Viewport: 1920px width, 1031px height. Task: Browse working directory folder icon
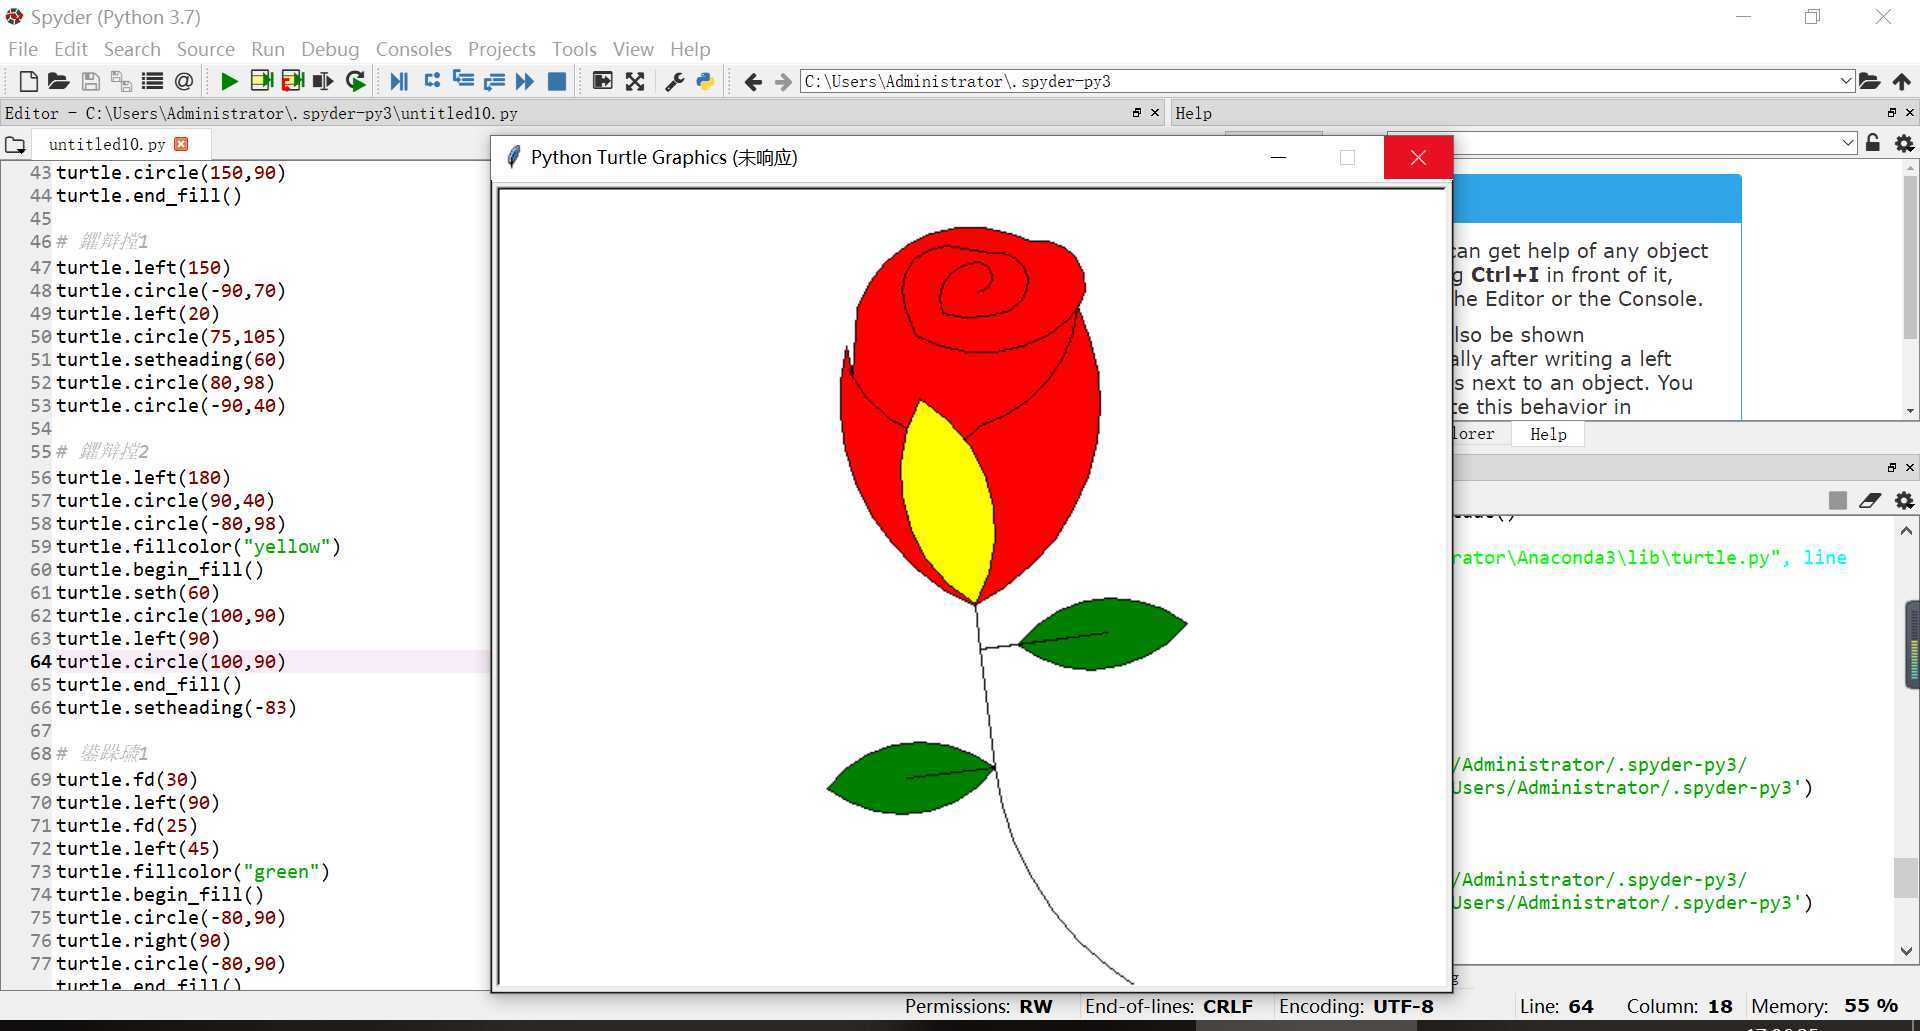1869,81
